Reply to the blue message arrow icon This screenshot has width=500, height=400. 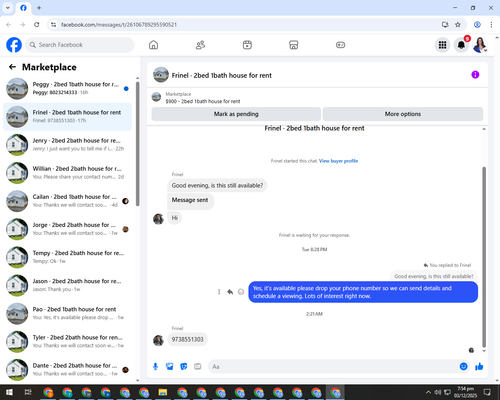(x=230, y=292)
